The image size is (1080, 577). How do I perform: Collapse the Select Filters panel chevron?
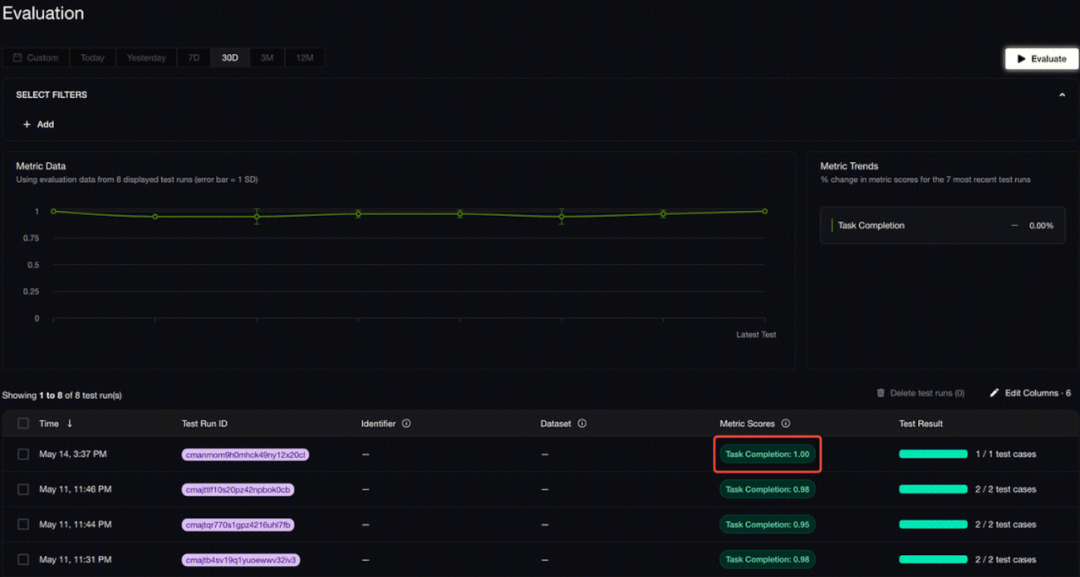point(1061,95)
